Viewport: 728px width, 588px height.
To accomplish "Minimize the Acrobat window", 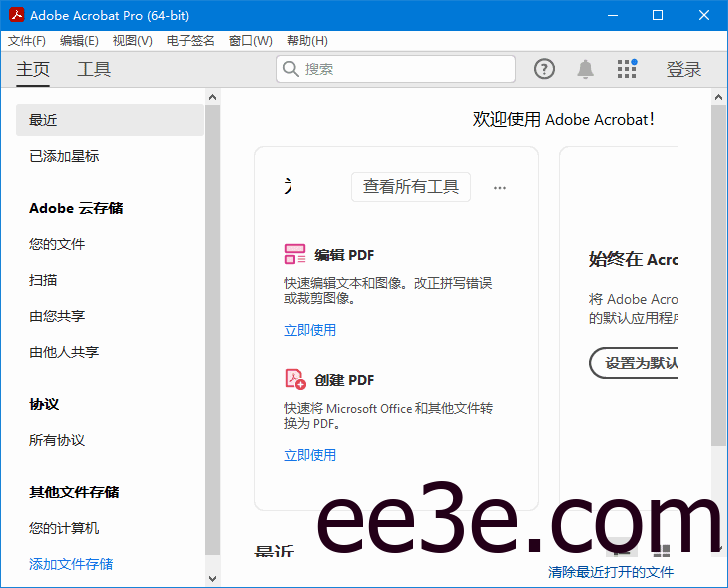I will 613,15.
